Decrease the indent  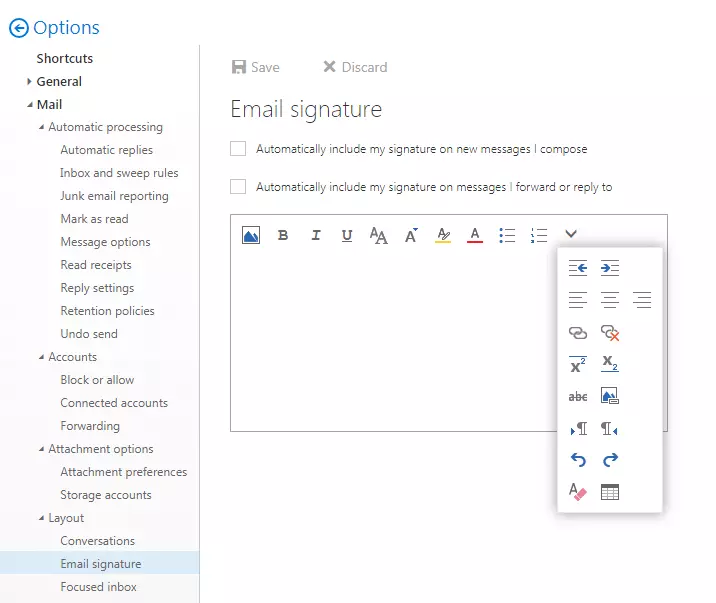point(578,268)
